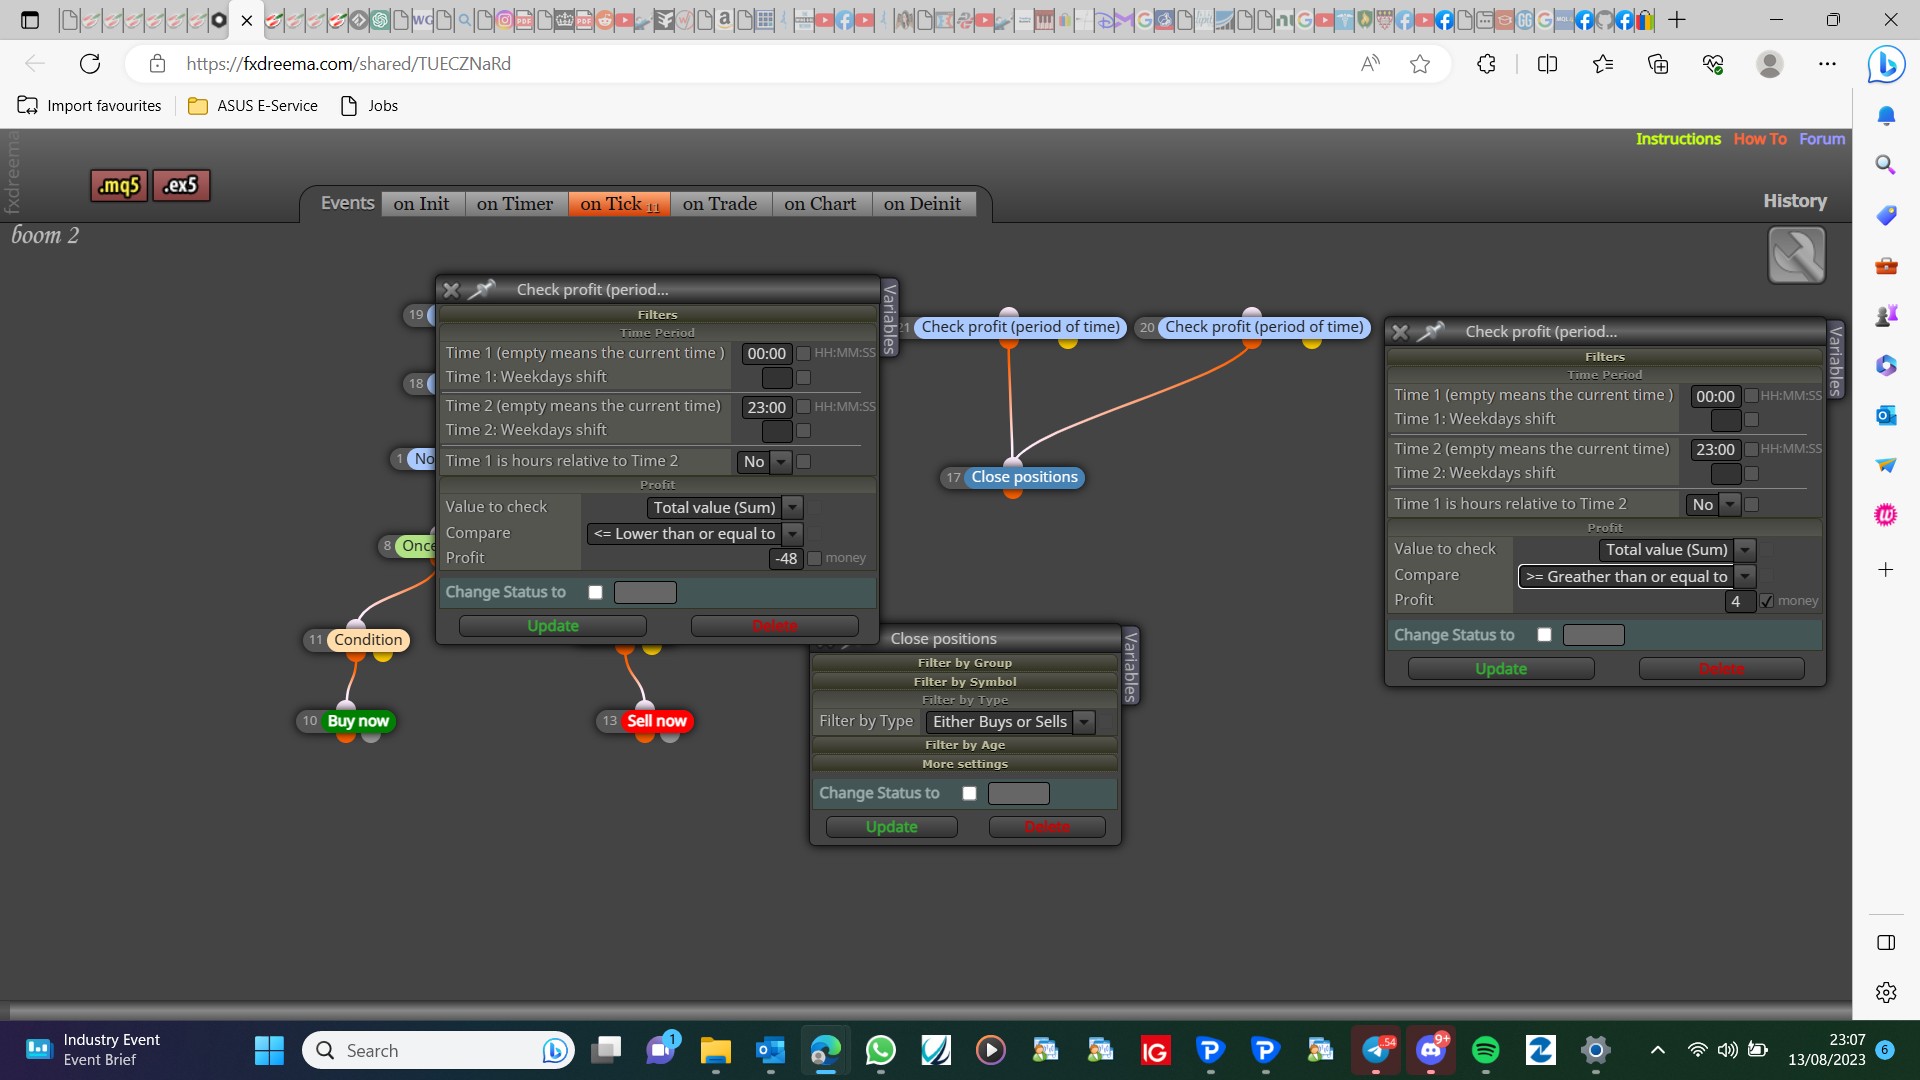This screenshot has width=1920, height=1080.
Task: Select Check profit block number 20
Action: [1264, 327]
